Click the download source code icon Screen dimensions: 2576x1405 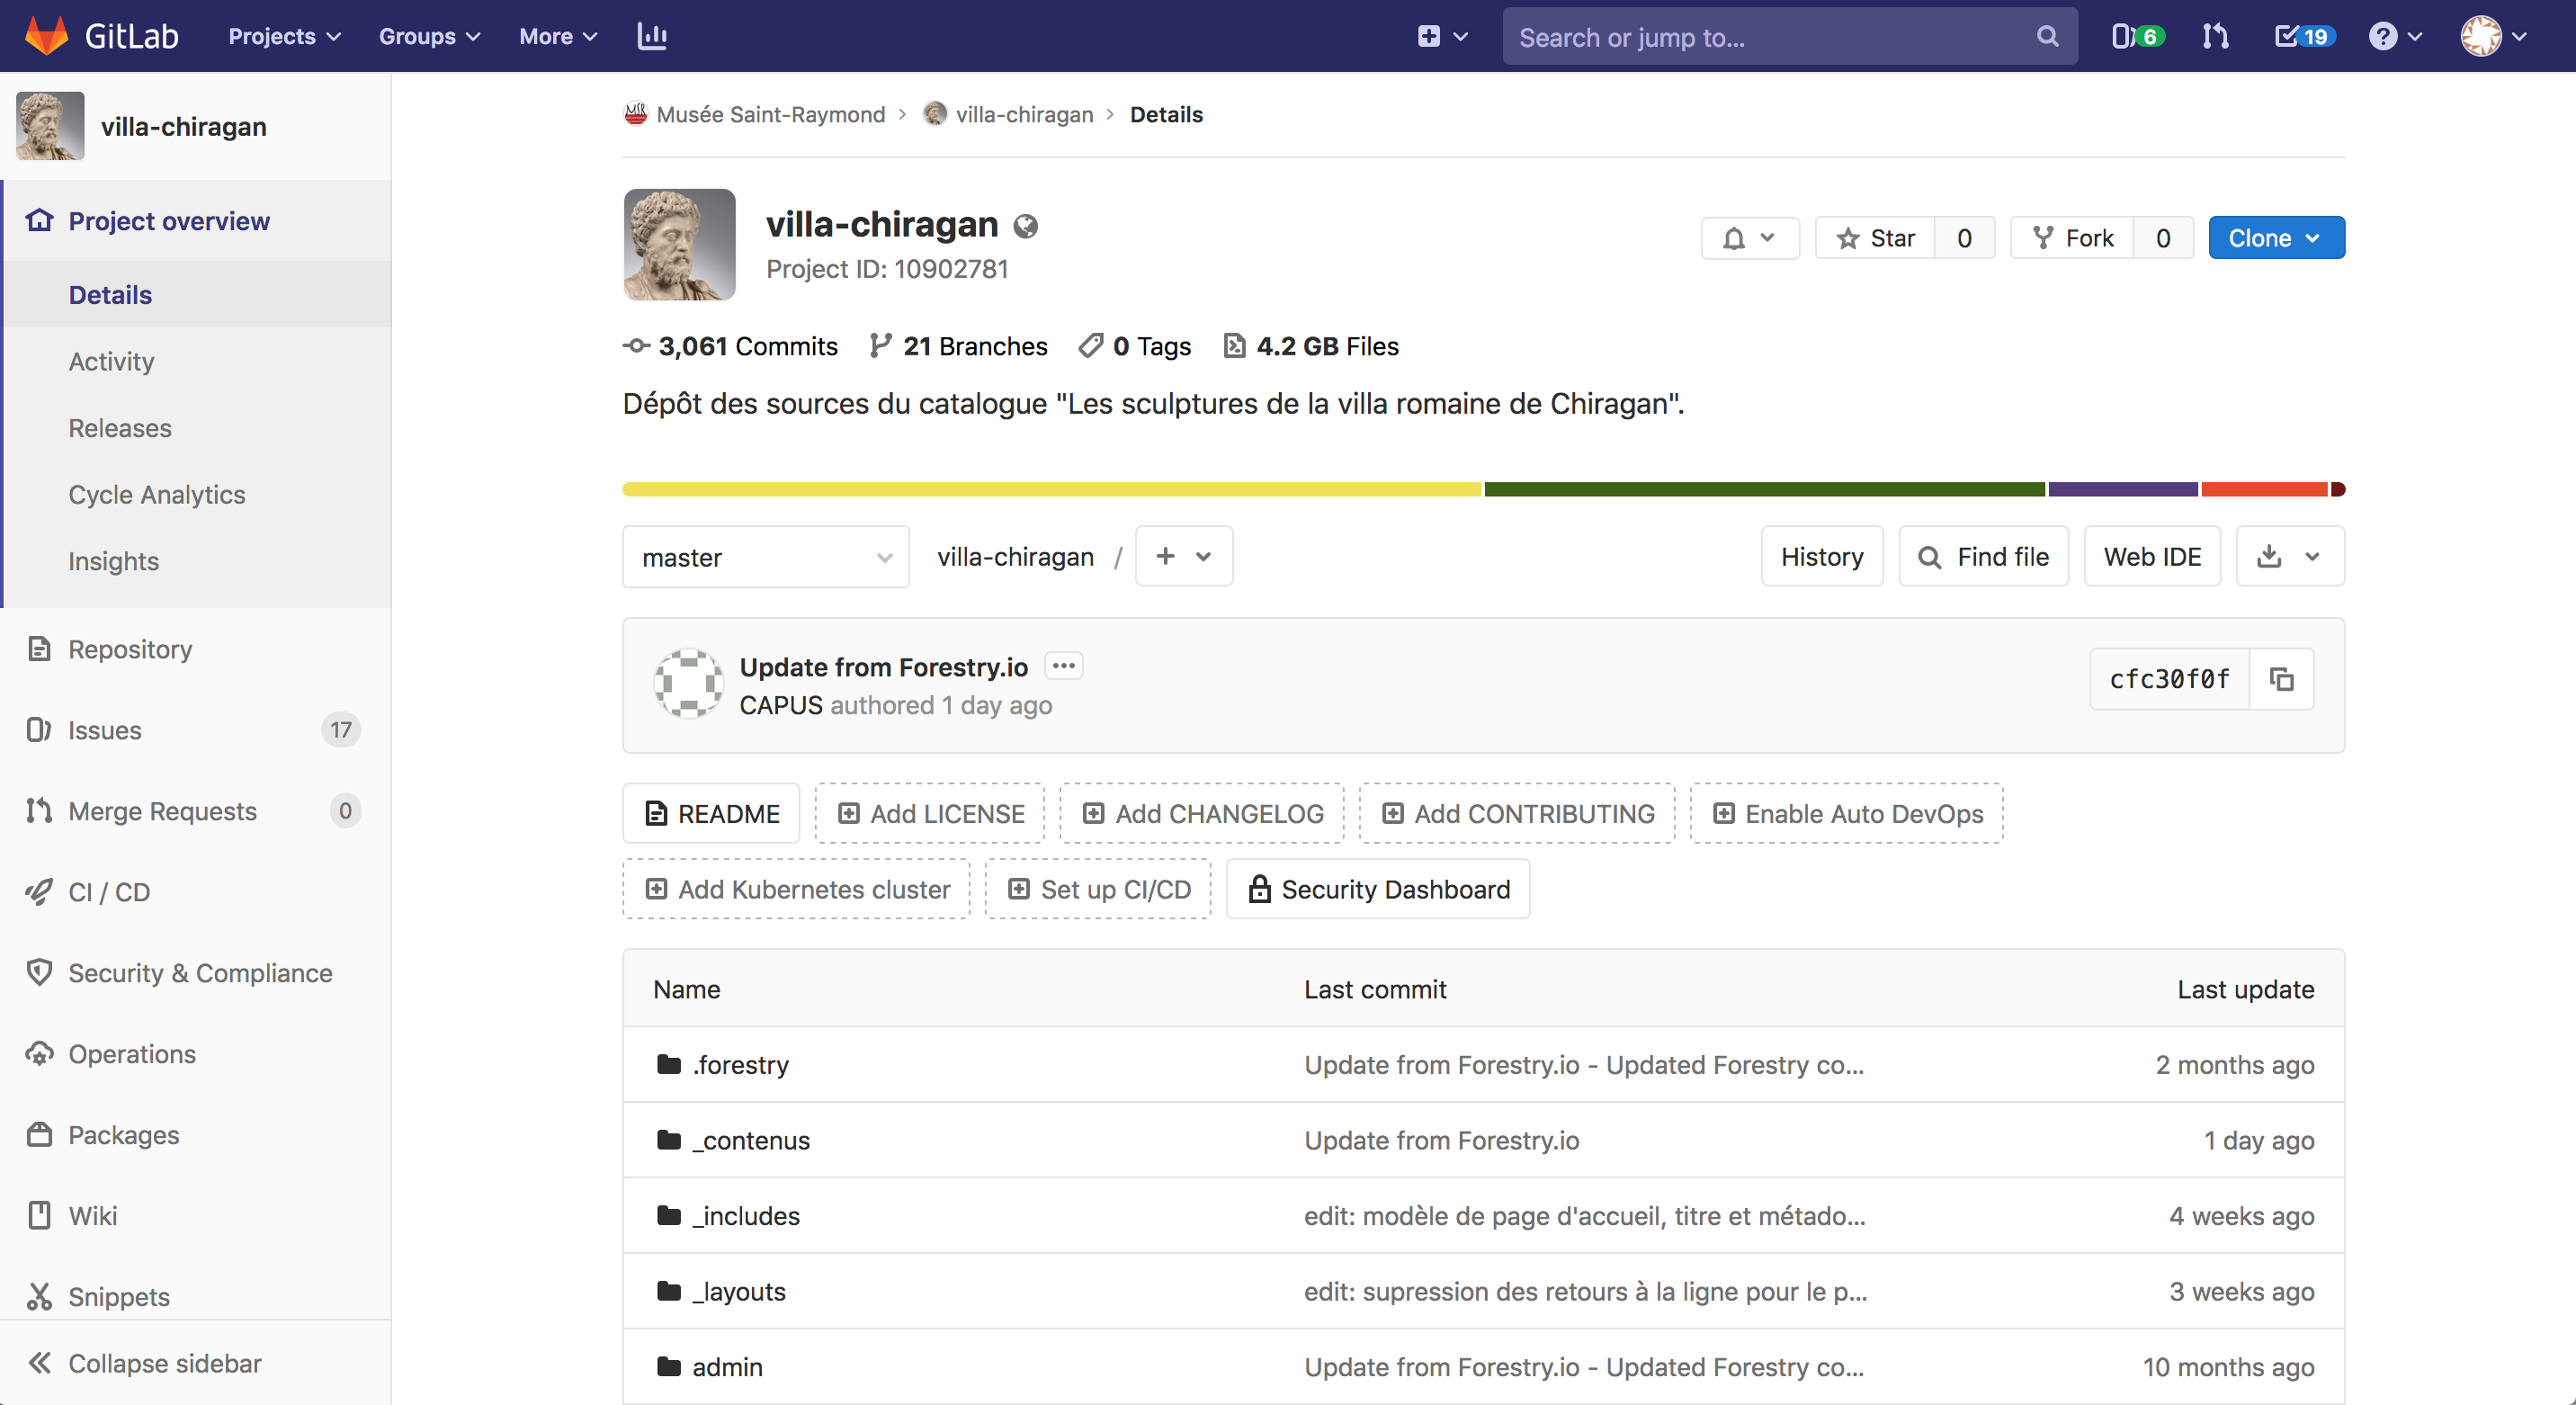[2270, 556]
